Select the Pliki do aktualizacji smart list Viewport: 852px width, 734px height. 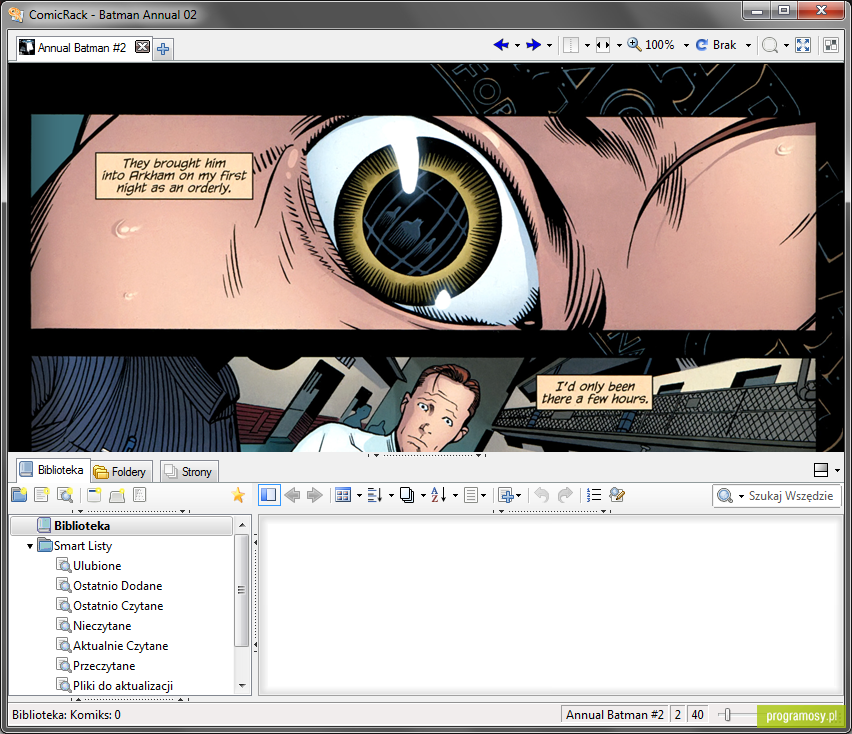pos(123,686)
